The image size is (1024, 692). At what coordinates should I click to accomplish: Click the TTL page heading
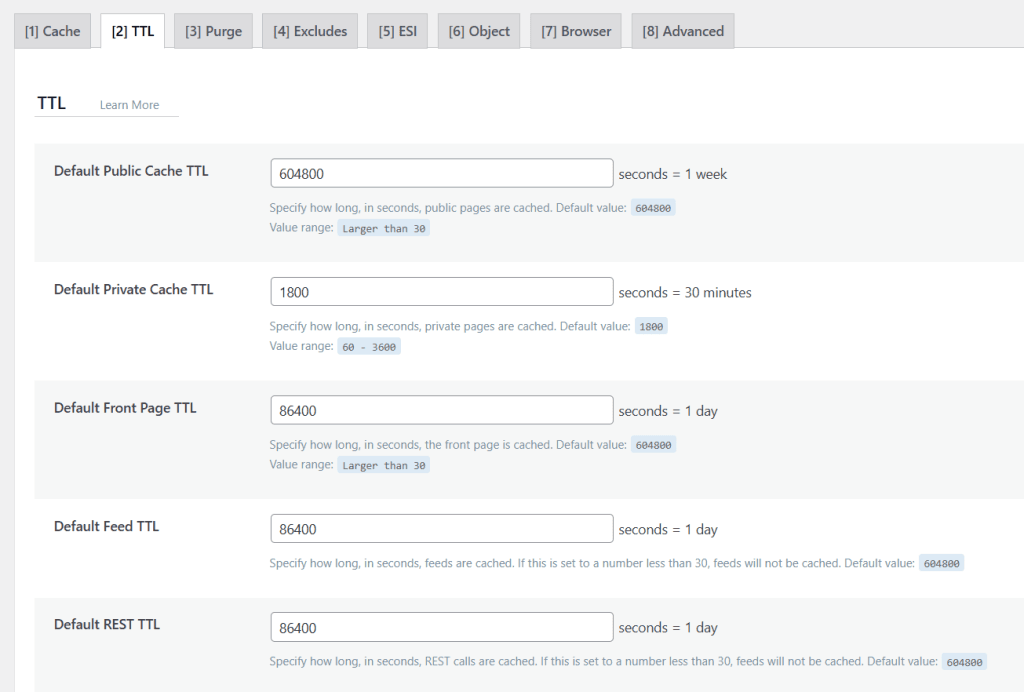click(x=51, y=102)
